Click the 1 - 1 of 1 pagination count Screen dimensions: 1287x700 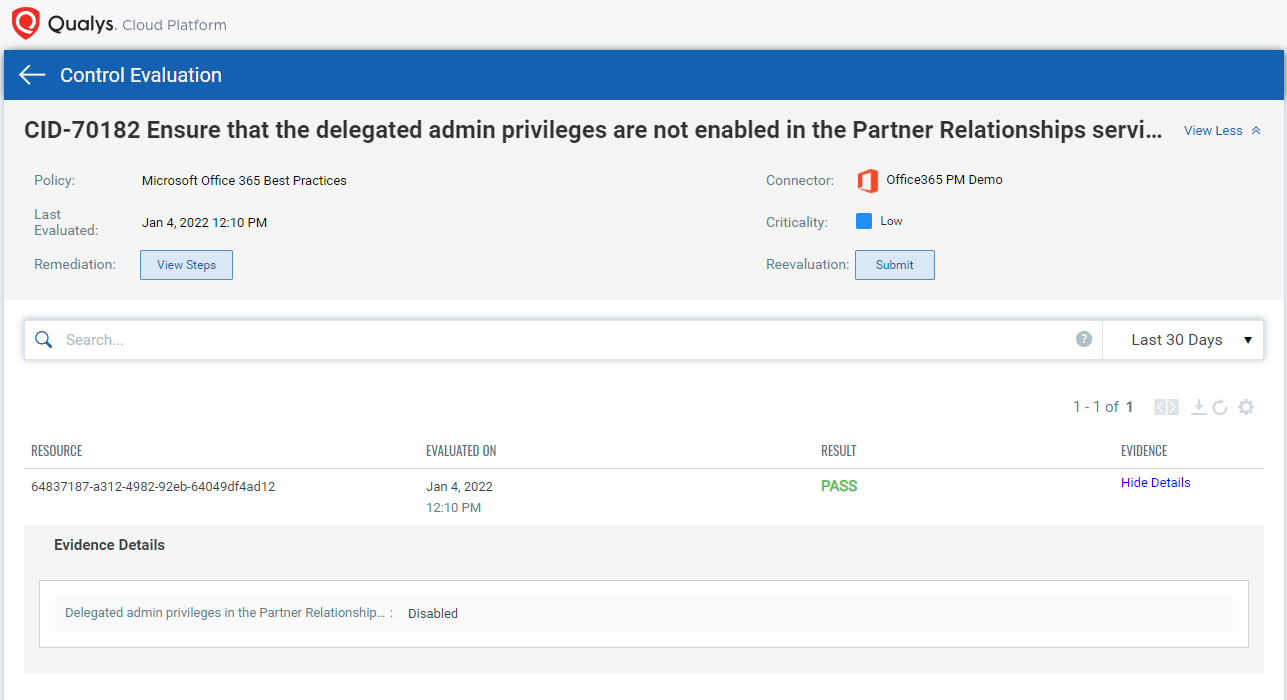click(1103, 407)
